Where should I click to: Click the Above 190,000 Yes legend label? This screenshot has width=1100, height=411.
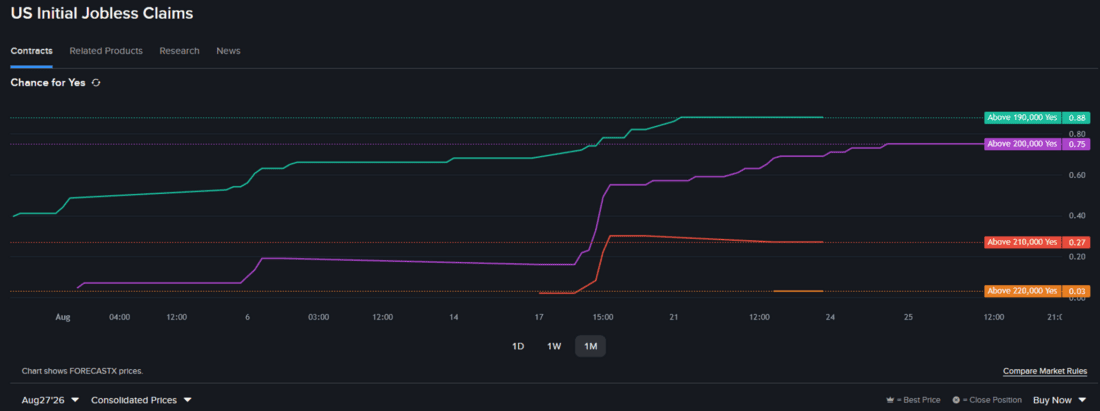[1022, 118]
